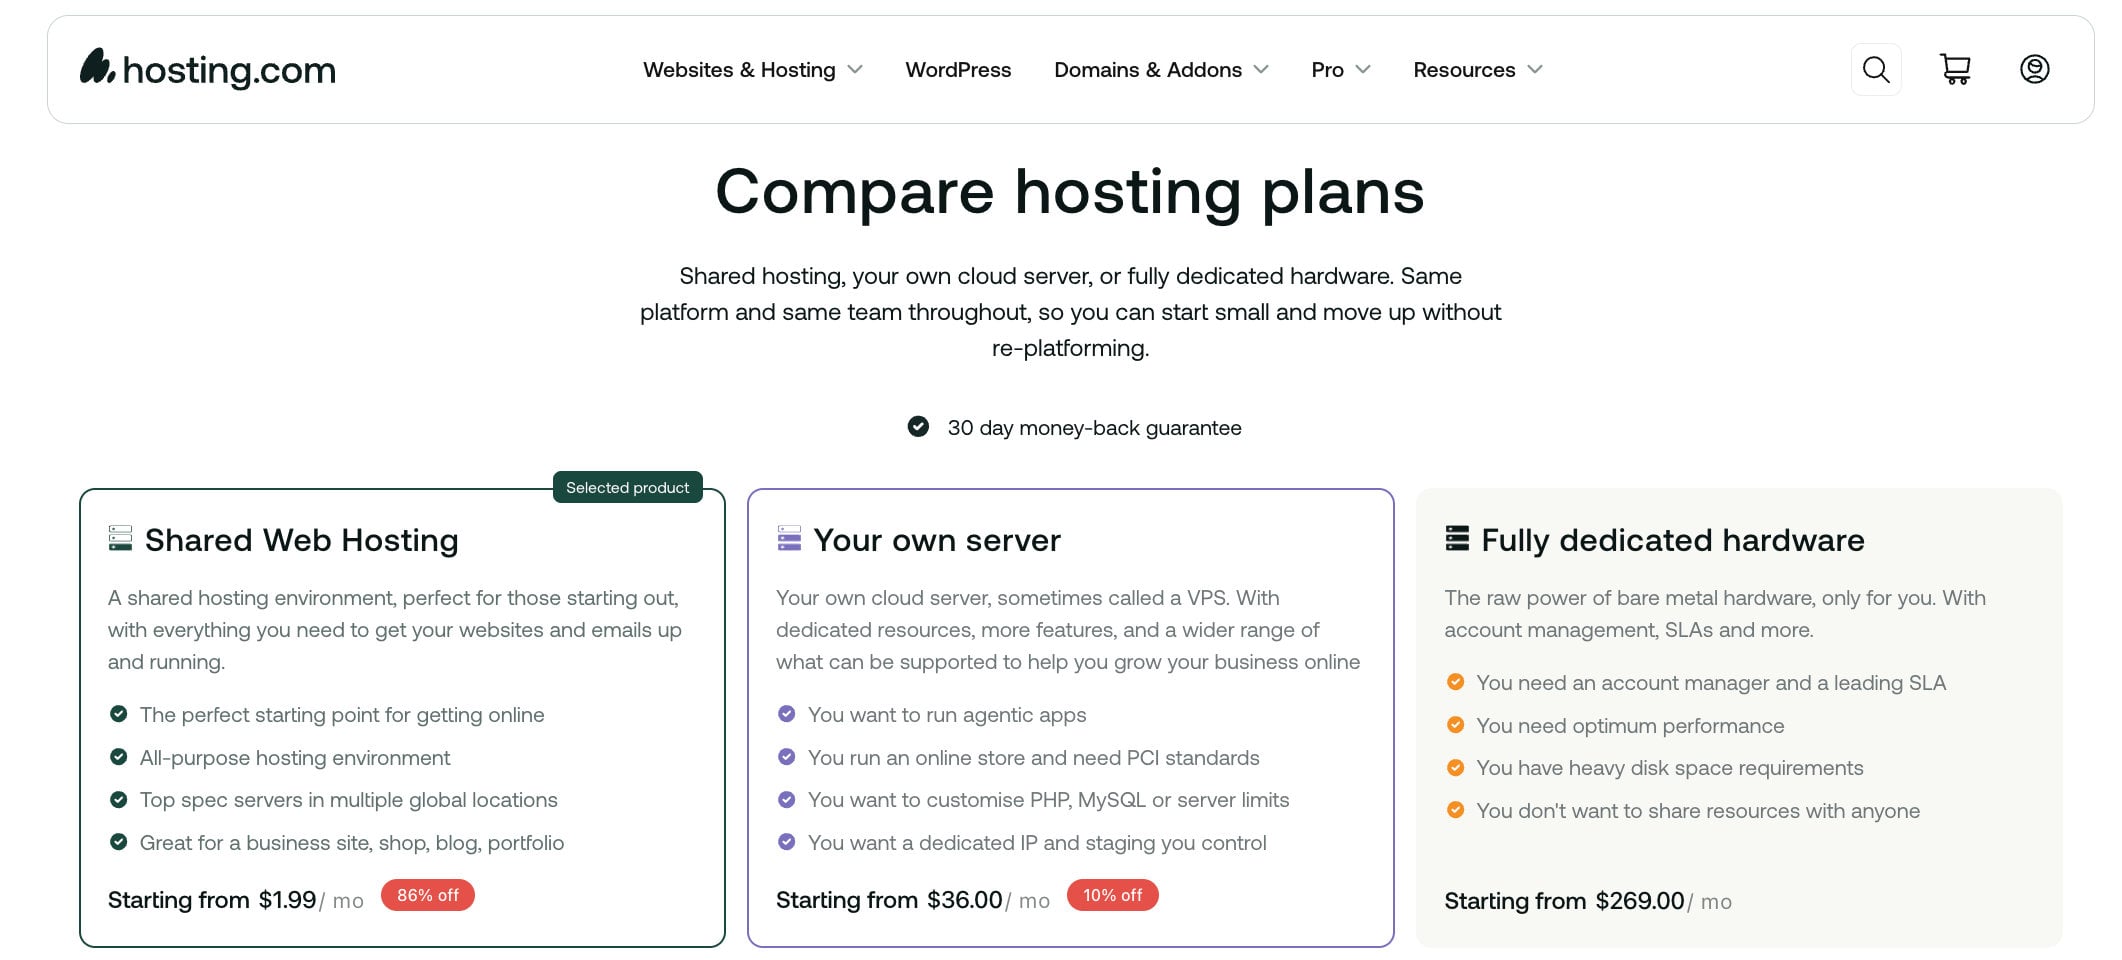Image resolution: width=2122 pixels, height=960 pixels.
Task: Expand the Resources menu chevron
Action: [x=1535, y=70]
